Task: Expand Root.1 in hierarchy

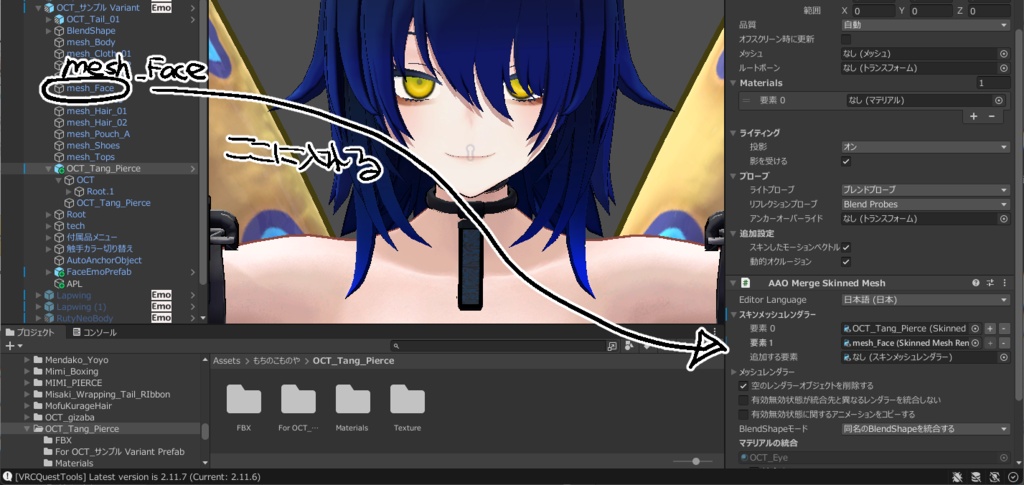Action: tap(69, 192)
